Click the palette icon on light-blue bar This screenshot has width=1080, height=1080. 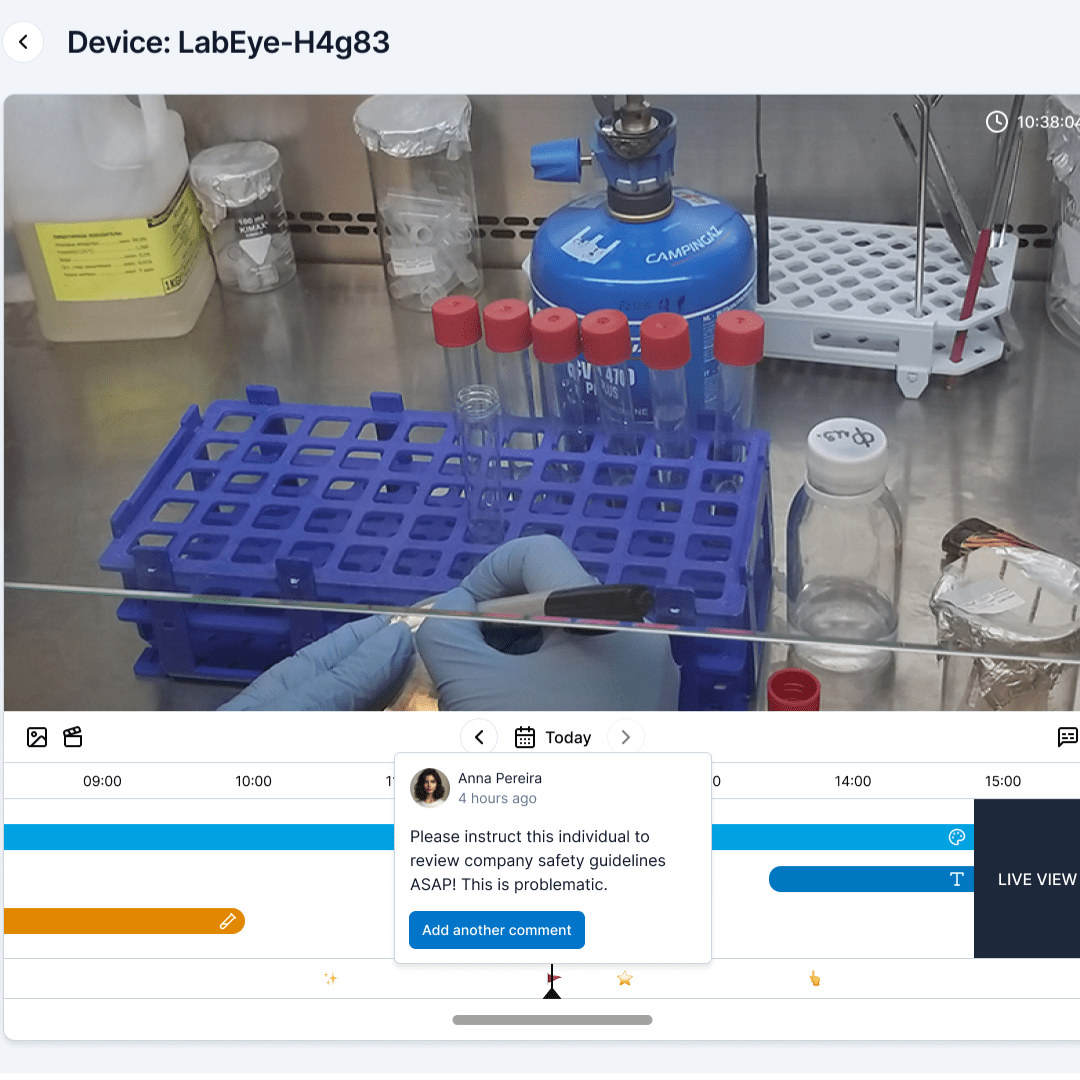957,837
